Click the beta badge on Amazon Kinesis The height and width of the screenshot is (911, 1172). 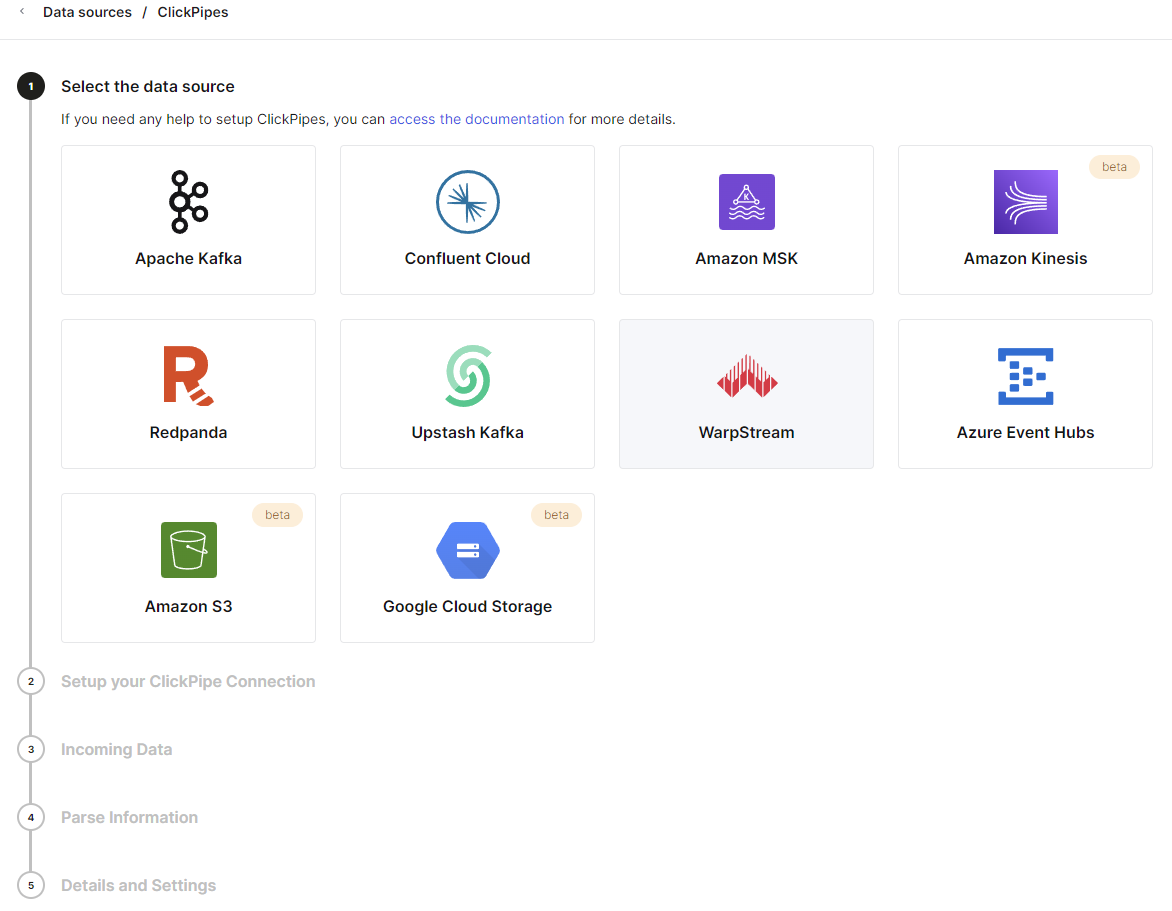(1114, 167)
